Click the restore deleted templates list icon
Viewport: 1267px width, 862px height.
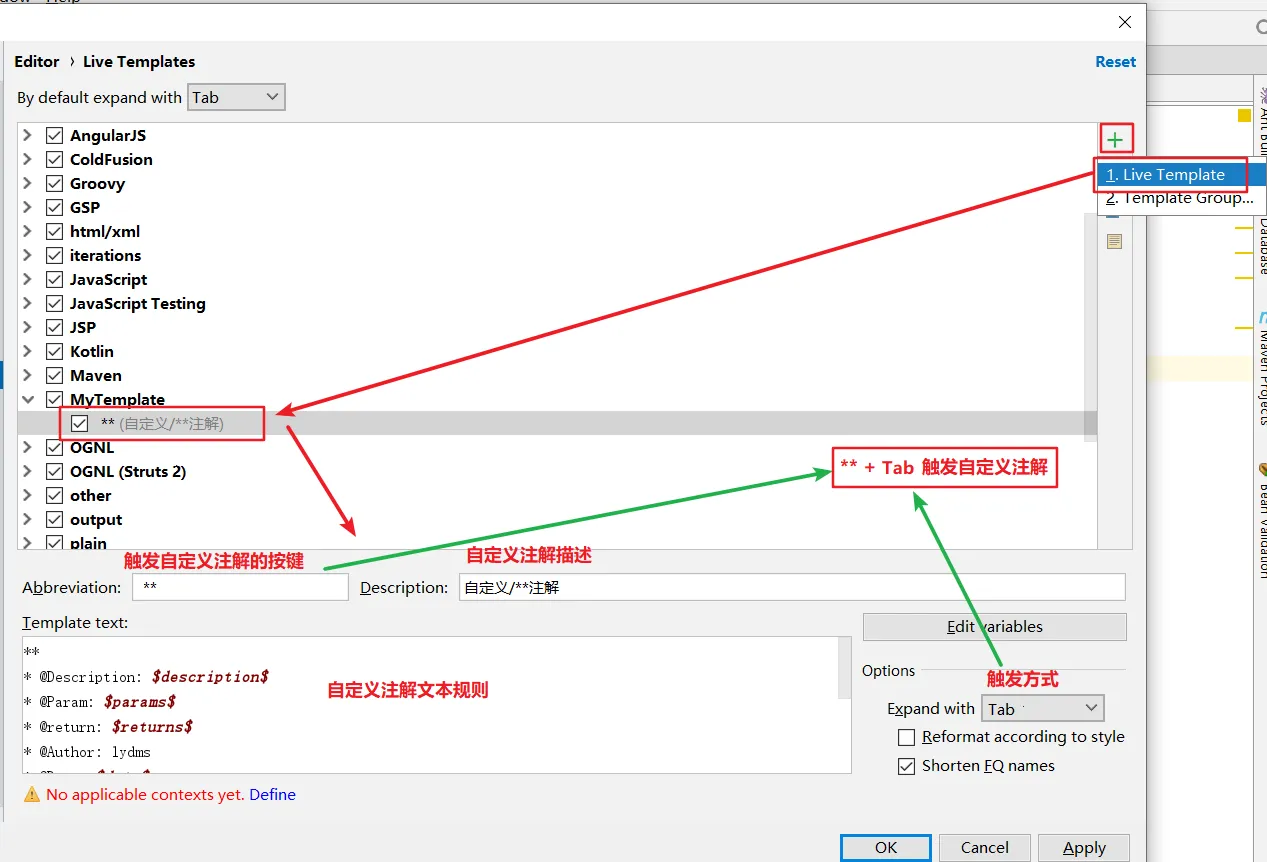pyautogui.click(x=1114, y=241)
